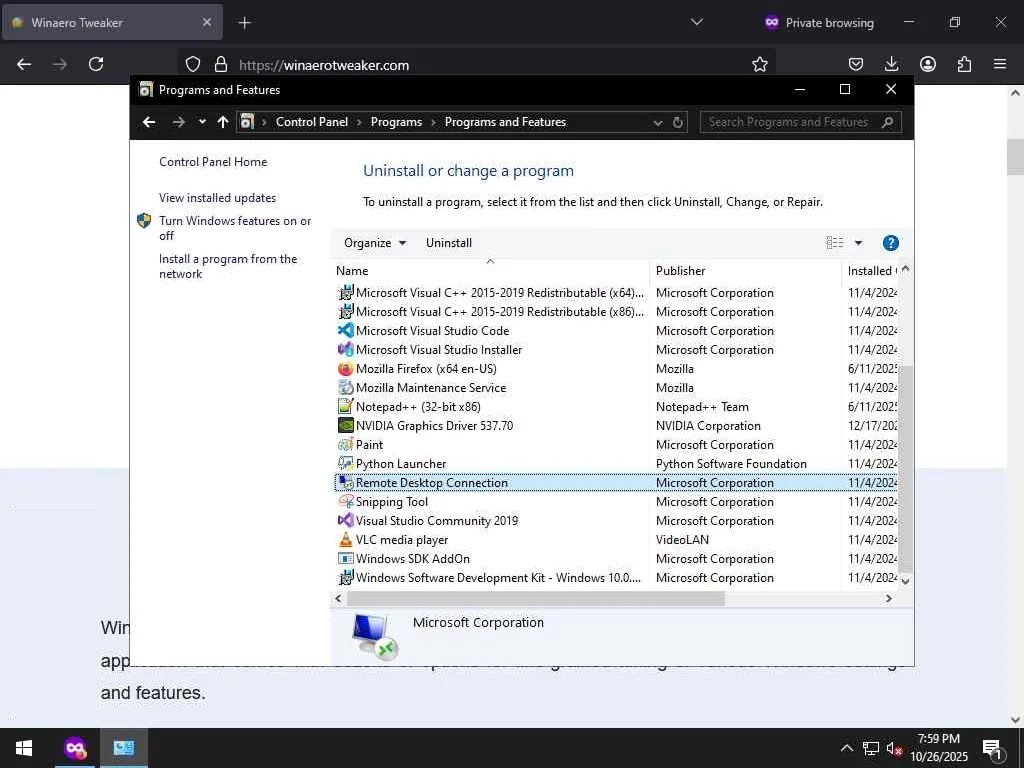This screenshot has height=768, width=1024.
Task: Open Firefox extensions puzzle icon
Action: pos(964,64)
